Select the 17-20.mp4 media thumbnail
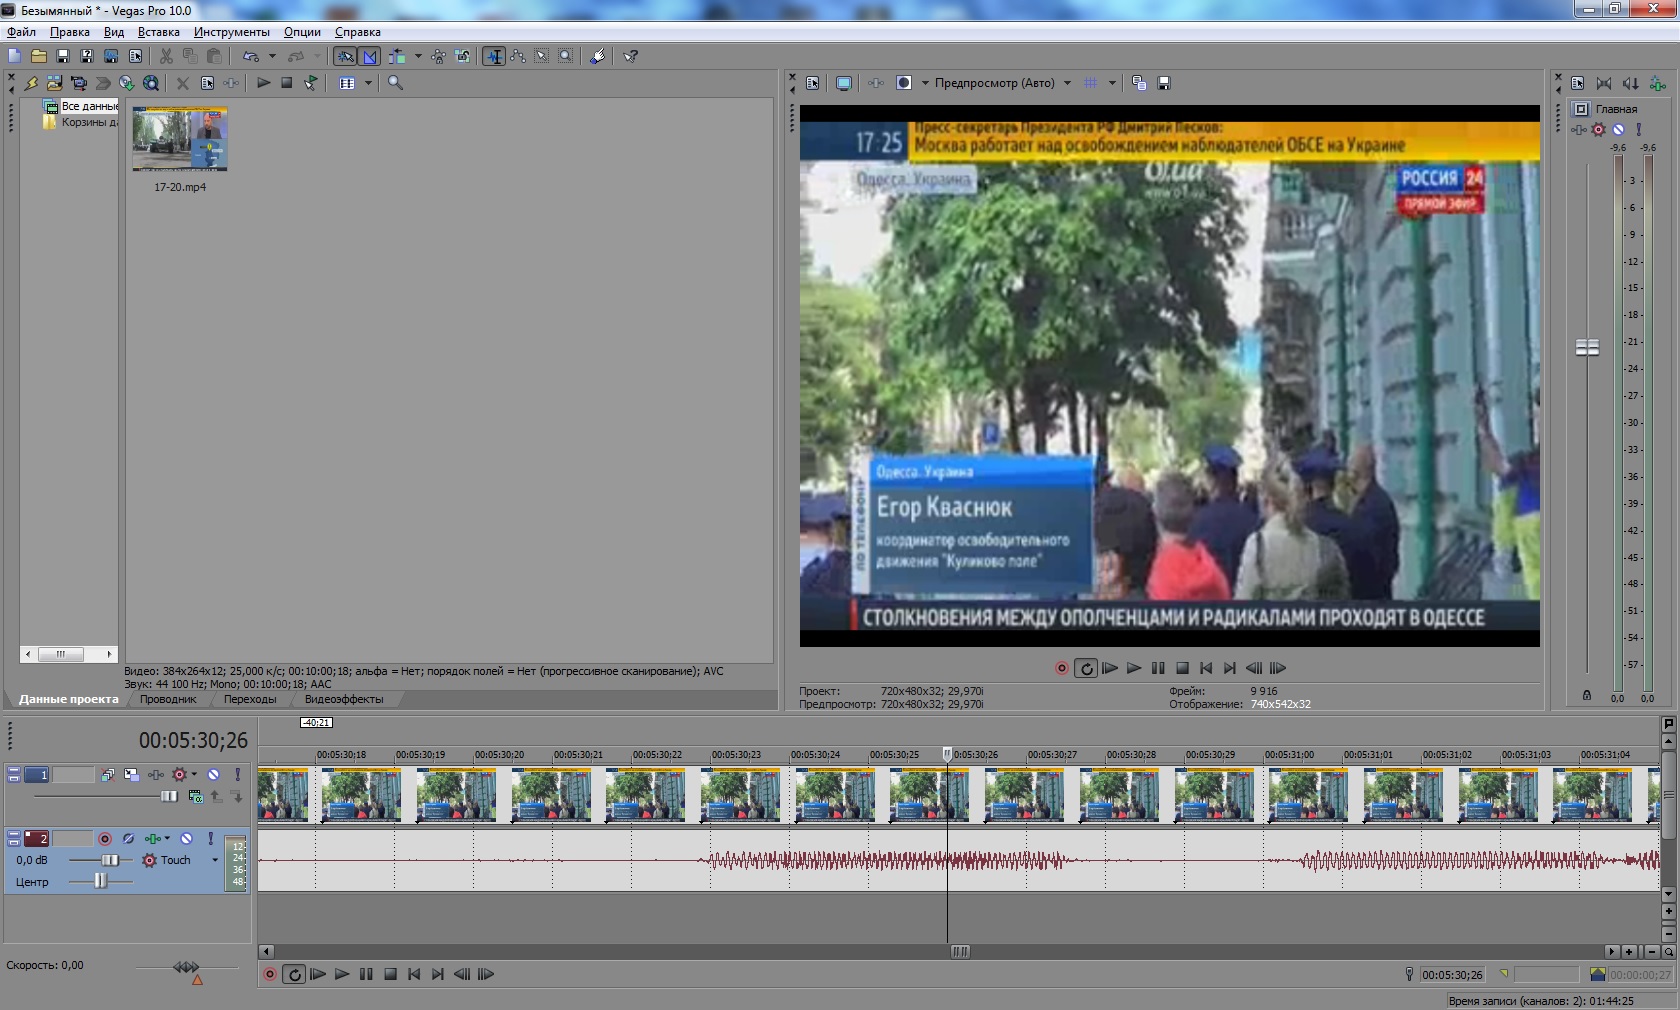Image resolution: width=1680 pixels, height=1010 pixels. tap(180, 139)
